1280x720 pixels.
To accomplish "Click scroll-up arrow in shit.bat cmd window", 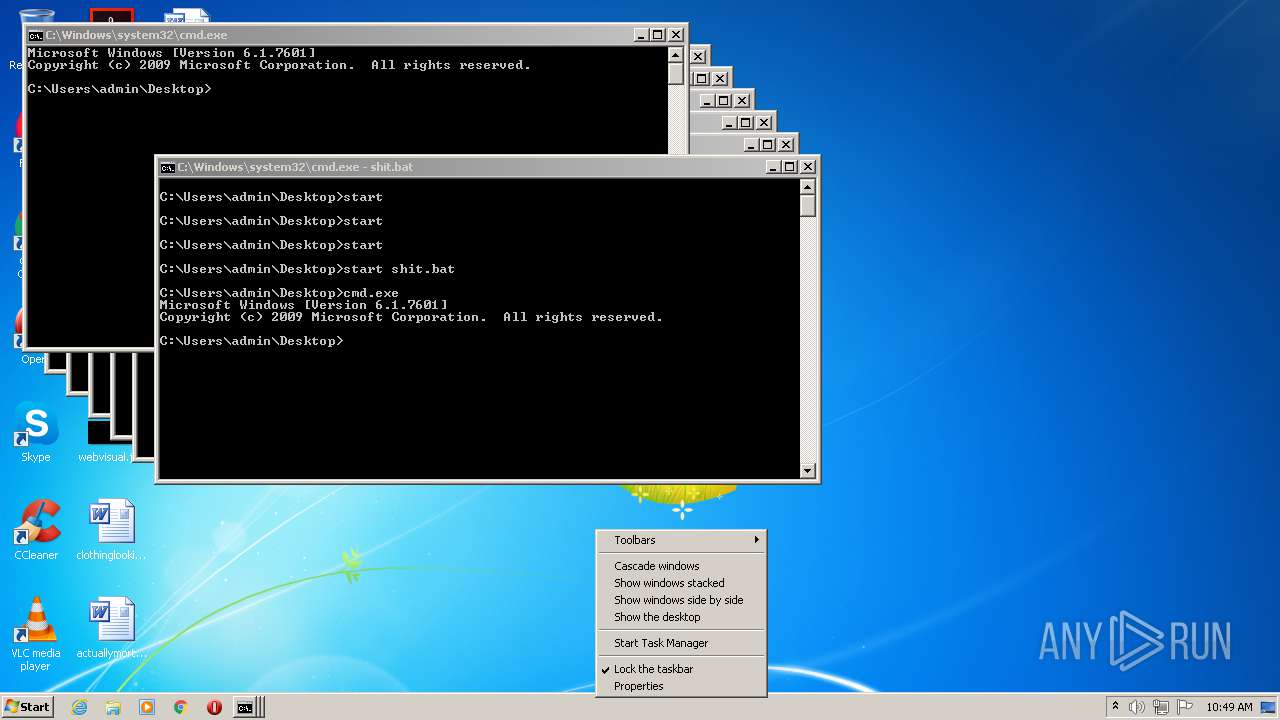I will [x=808, y=187].
